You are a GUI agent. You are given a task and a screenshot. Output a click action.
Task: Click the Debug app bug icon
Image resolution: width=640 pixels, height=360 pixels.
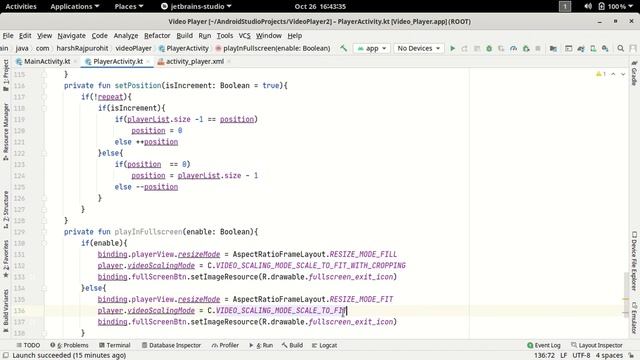(489, 48)
